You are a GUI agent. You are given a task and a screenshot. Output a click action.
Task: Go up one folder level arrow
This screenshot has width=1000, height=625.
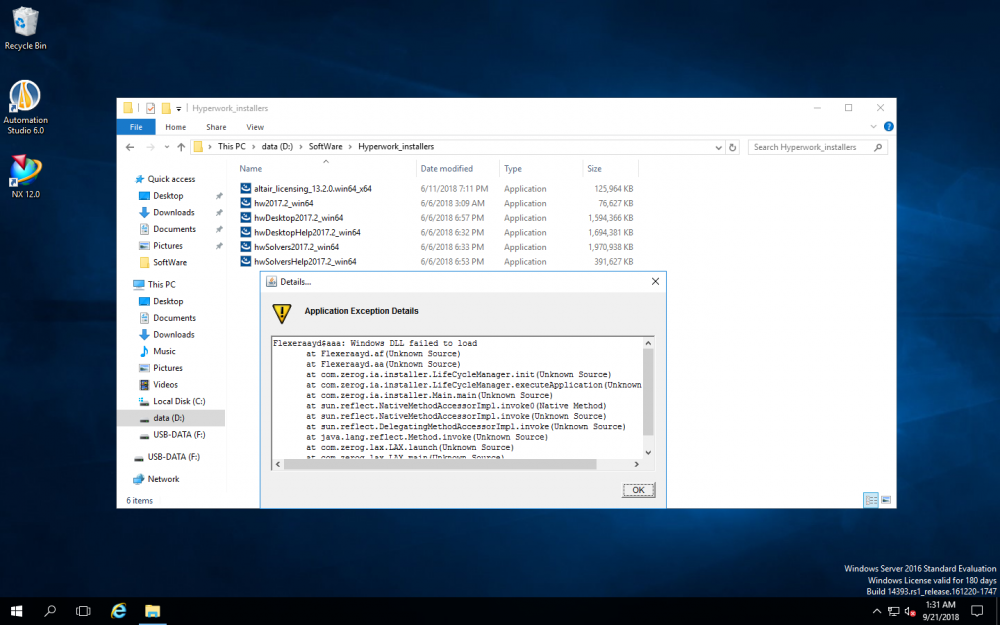[181, 147]
